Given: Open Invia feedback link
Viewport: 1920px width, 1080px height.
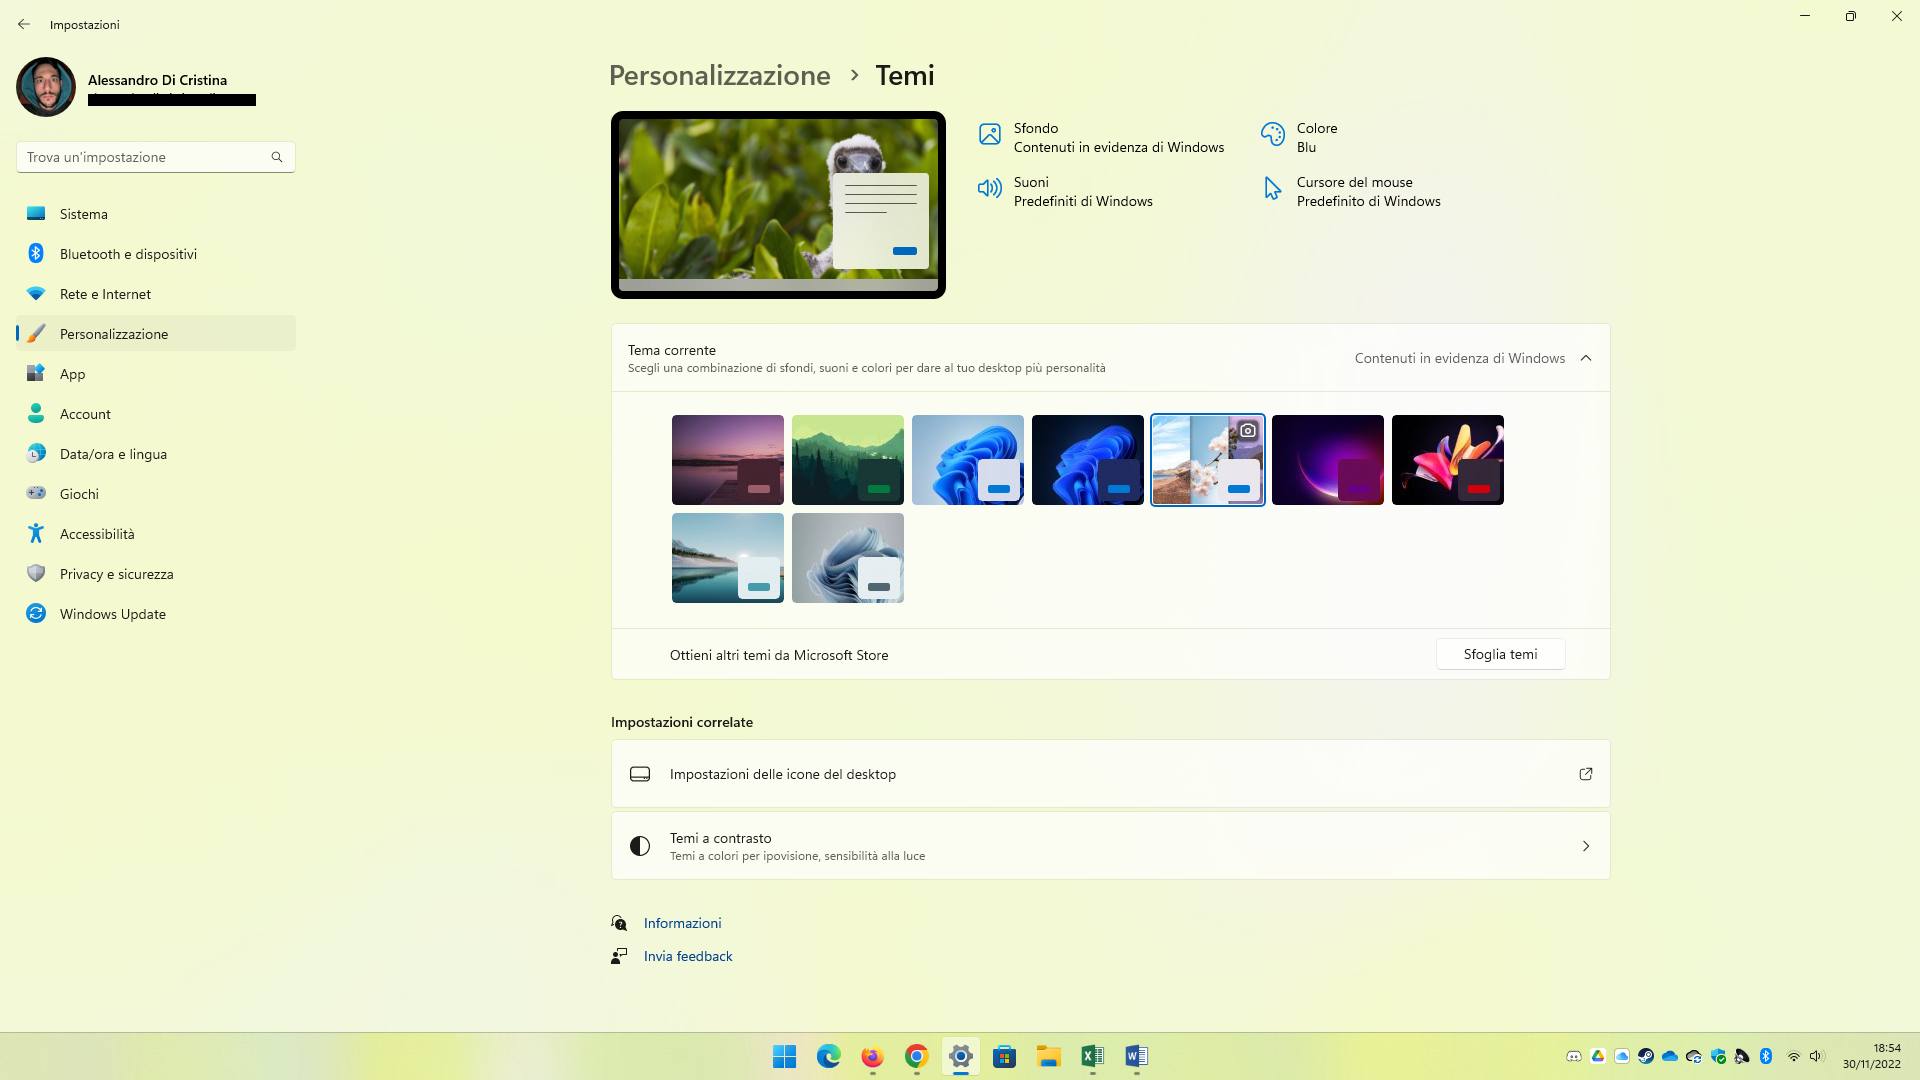Looking at the screenshot, I should click(688, 957).
